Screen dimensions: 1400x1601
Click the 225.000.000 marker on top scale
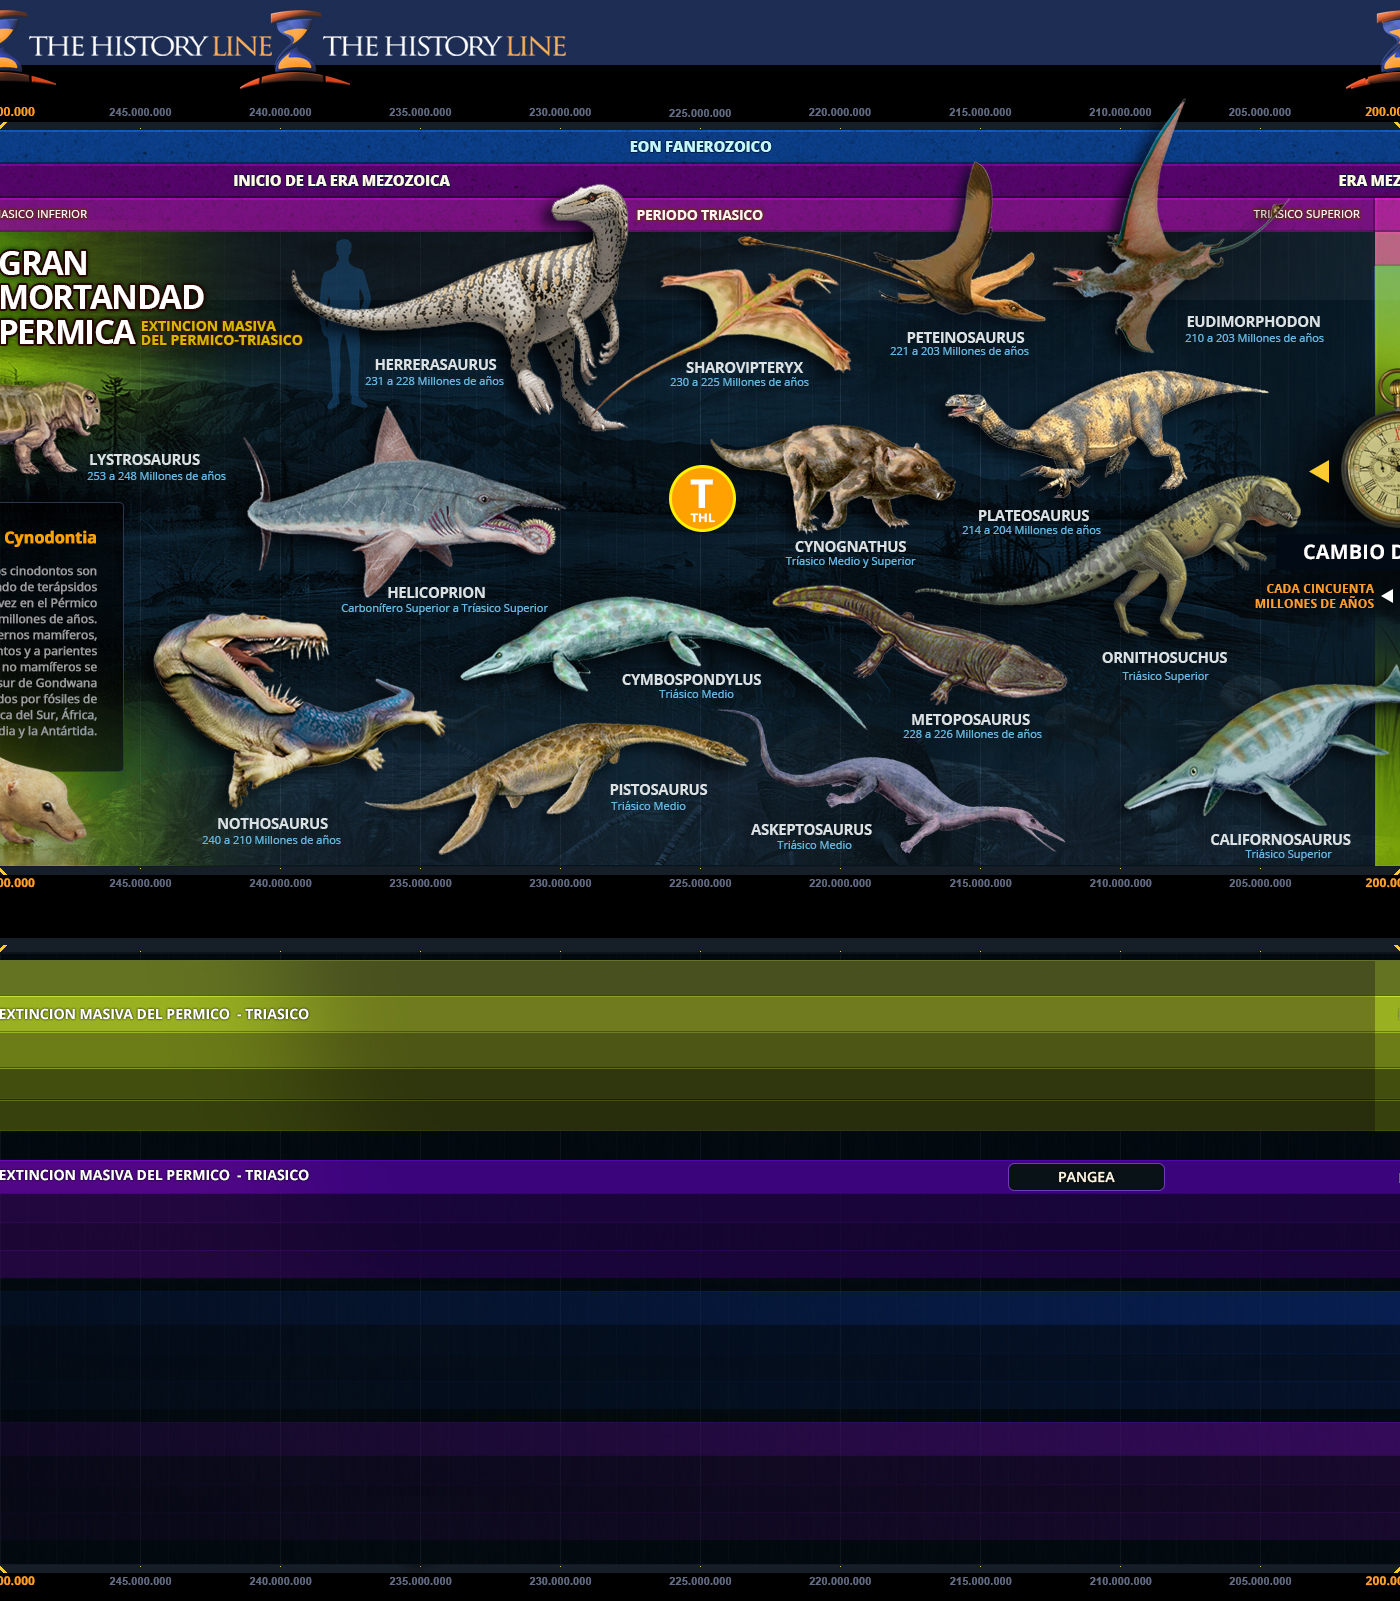point(700,113)
